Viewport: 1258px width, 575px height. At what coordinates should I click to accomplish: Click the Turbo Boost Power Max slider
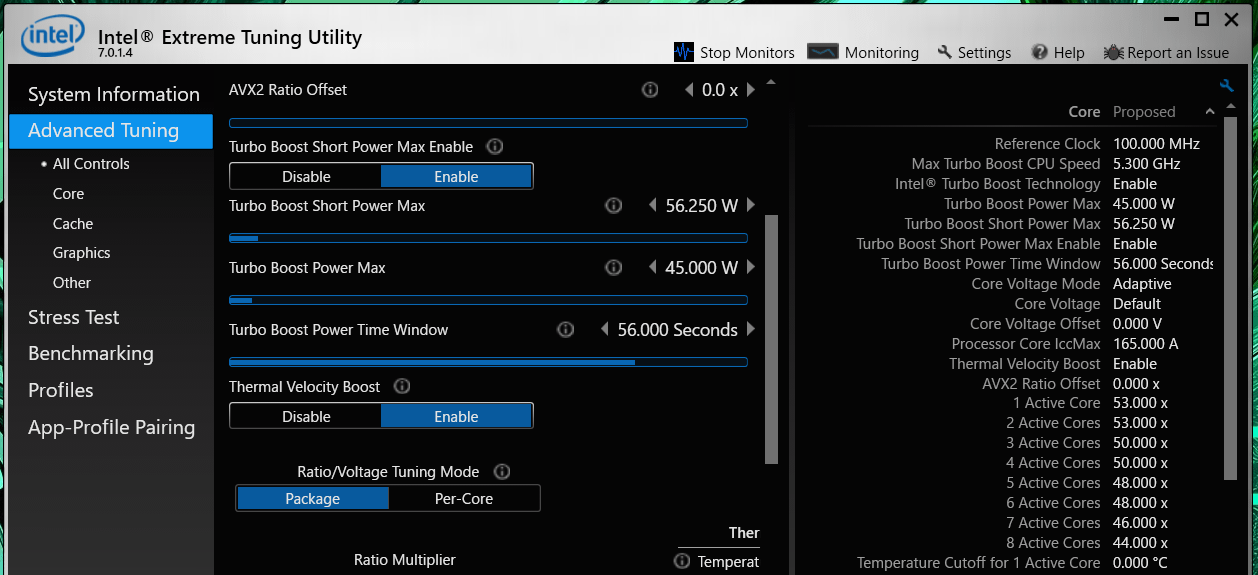point(488,300)
